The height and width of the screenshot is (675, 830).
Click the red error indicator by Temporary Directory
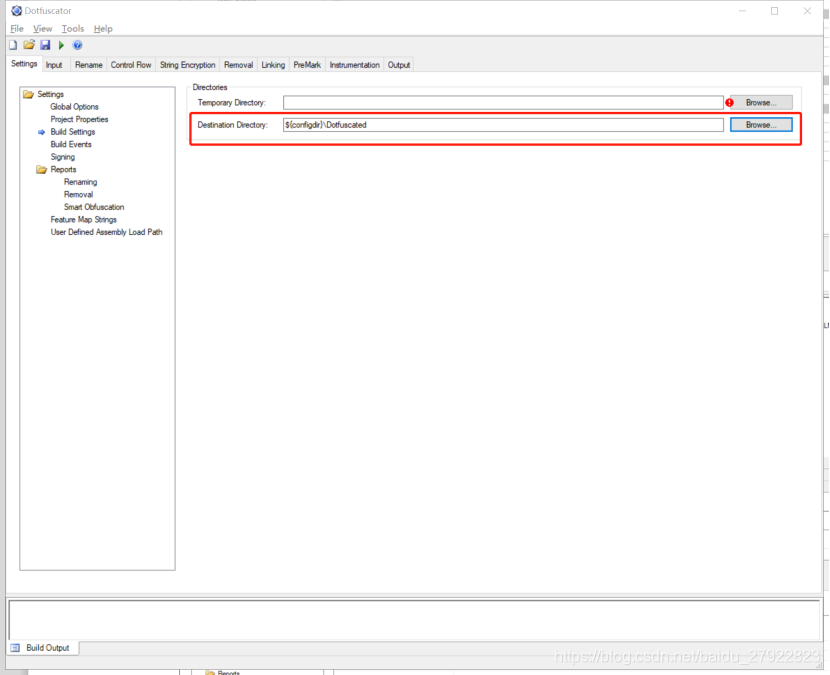(729, 103)
